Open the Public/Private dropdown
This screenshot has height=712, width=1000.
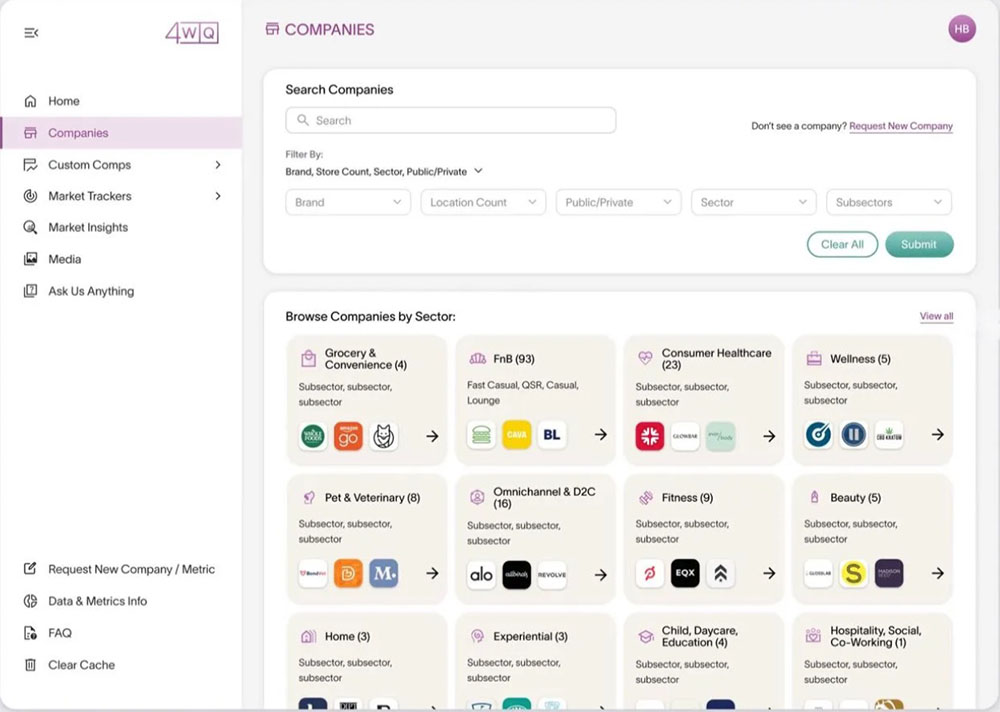coord(619,202)
